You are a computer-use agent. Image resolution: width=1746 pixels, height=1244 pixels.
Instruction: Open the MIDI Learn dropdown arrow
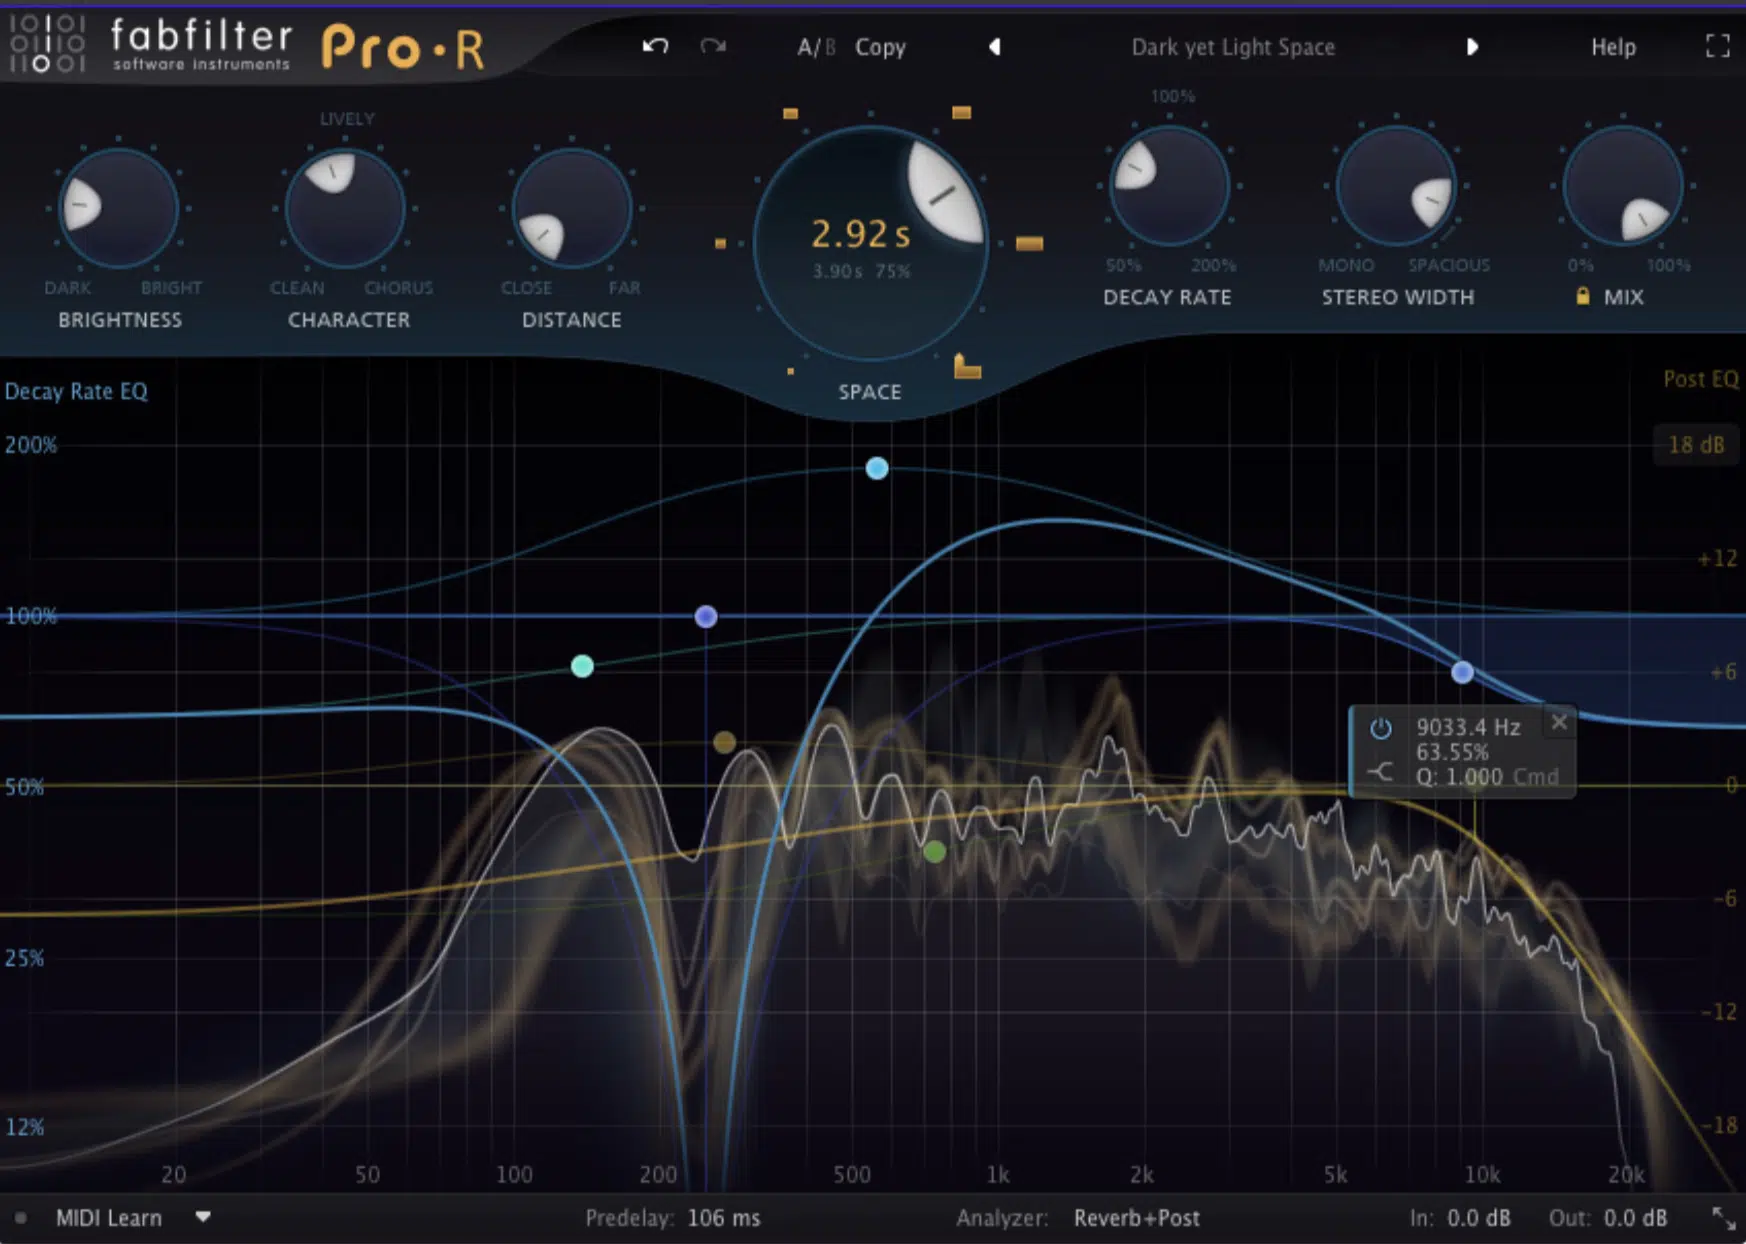(x=203, y=1217)
